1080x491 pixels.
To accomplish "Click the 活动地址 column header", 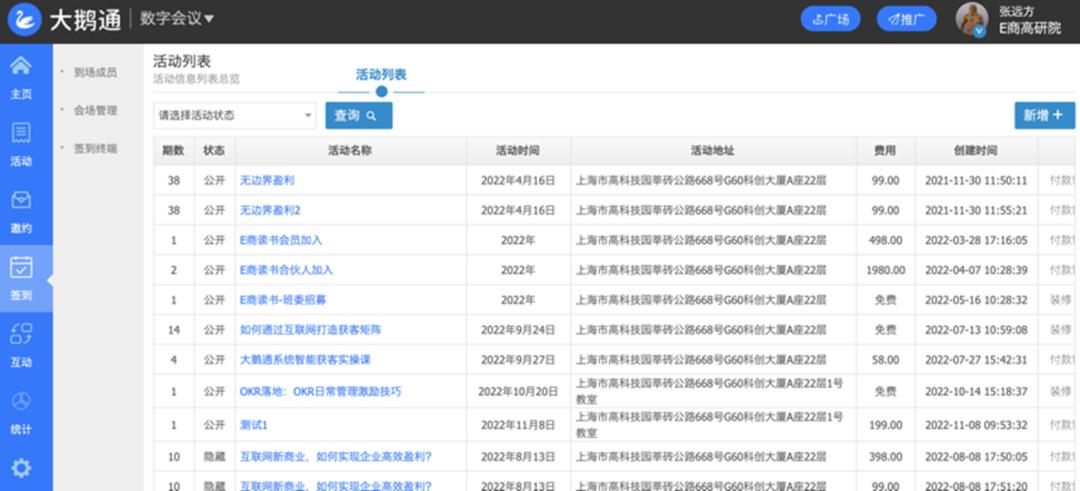I will click(x=713, y=150).
